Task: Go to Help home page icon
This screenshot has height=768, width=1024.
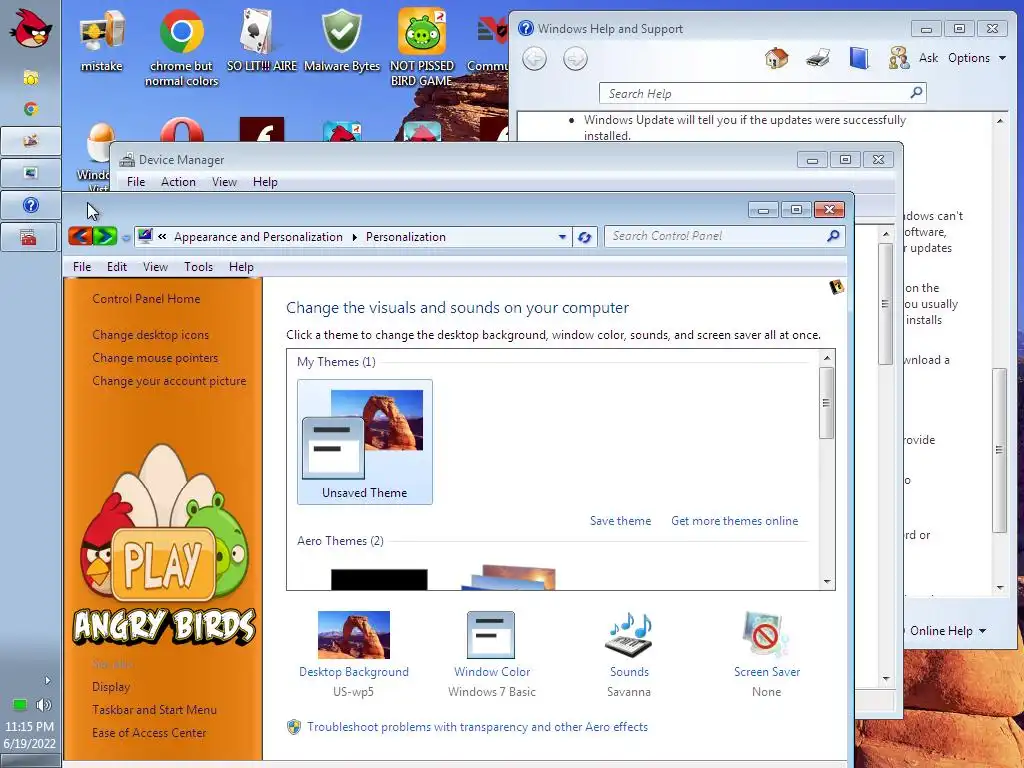Action: [x=776, y=58]
